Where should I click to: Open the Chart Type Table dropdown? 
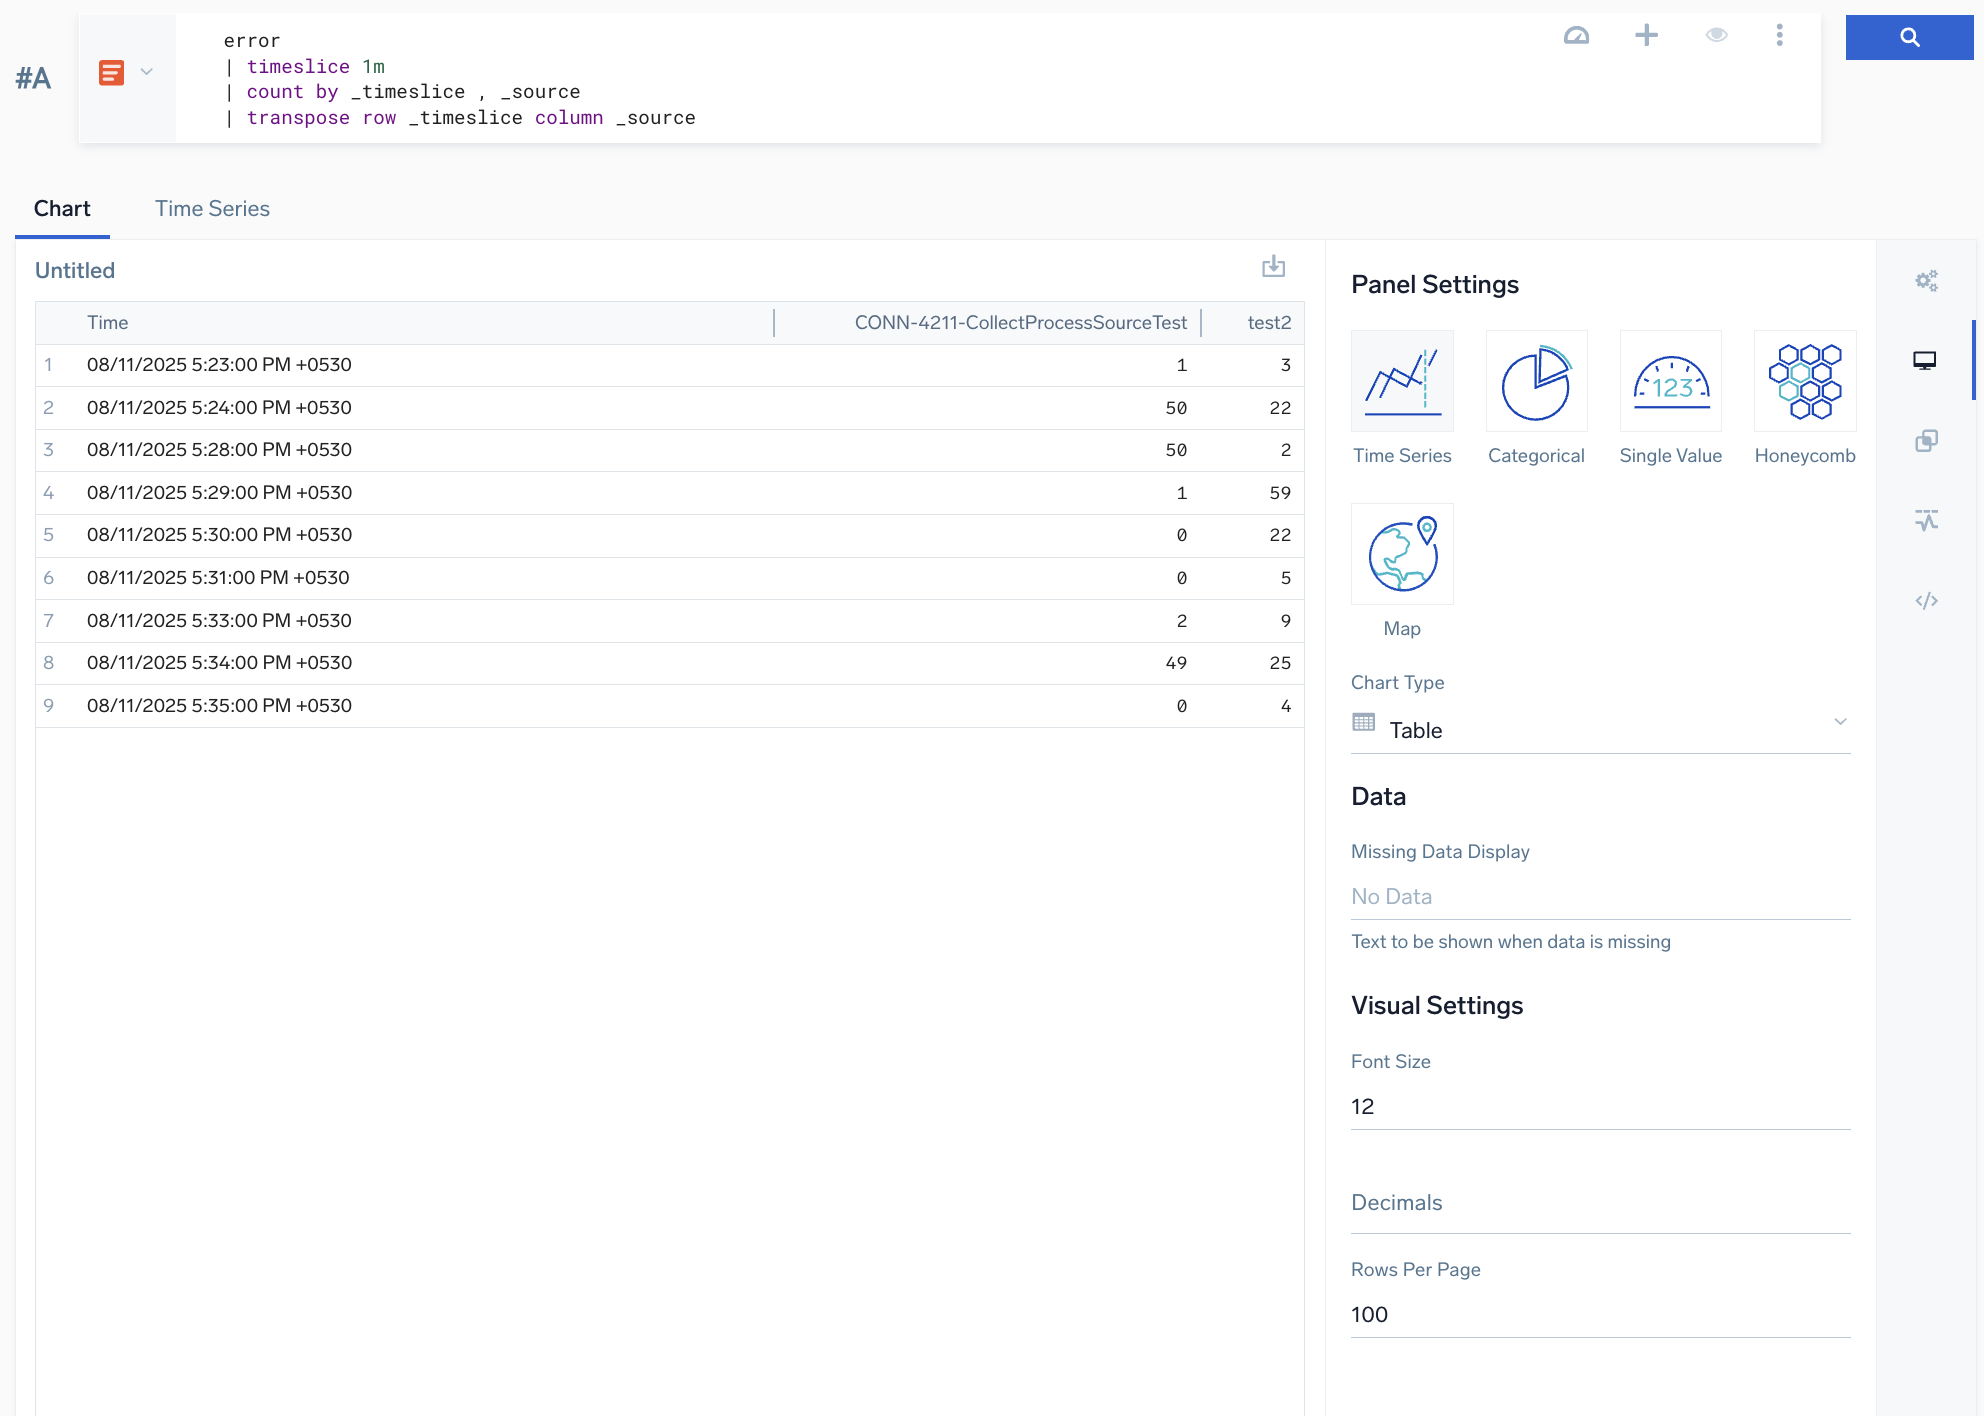1600,730
